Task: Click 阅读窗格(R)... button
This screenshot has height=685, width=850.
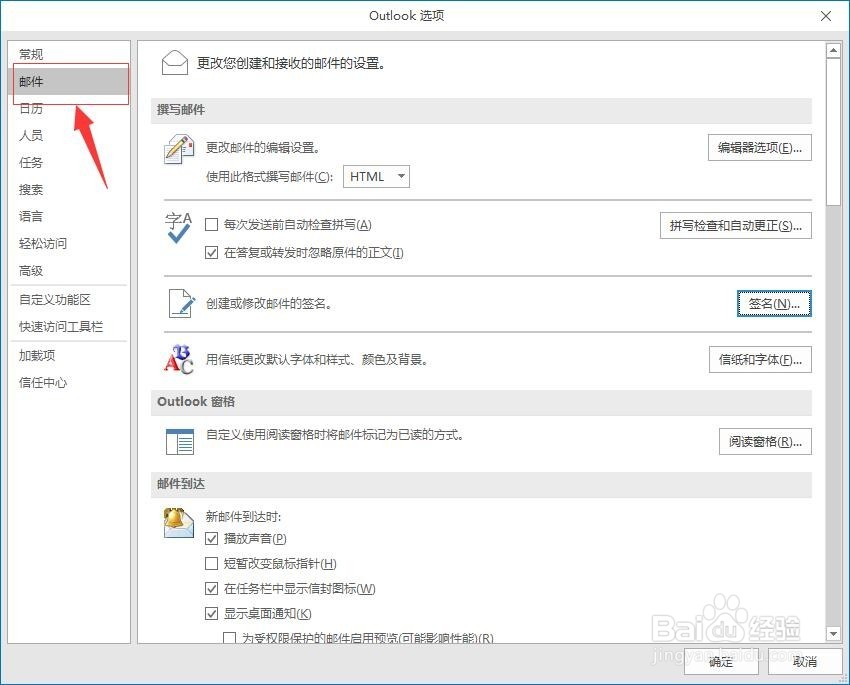Action: point(765,442)
